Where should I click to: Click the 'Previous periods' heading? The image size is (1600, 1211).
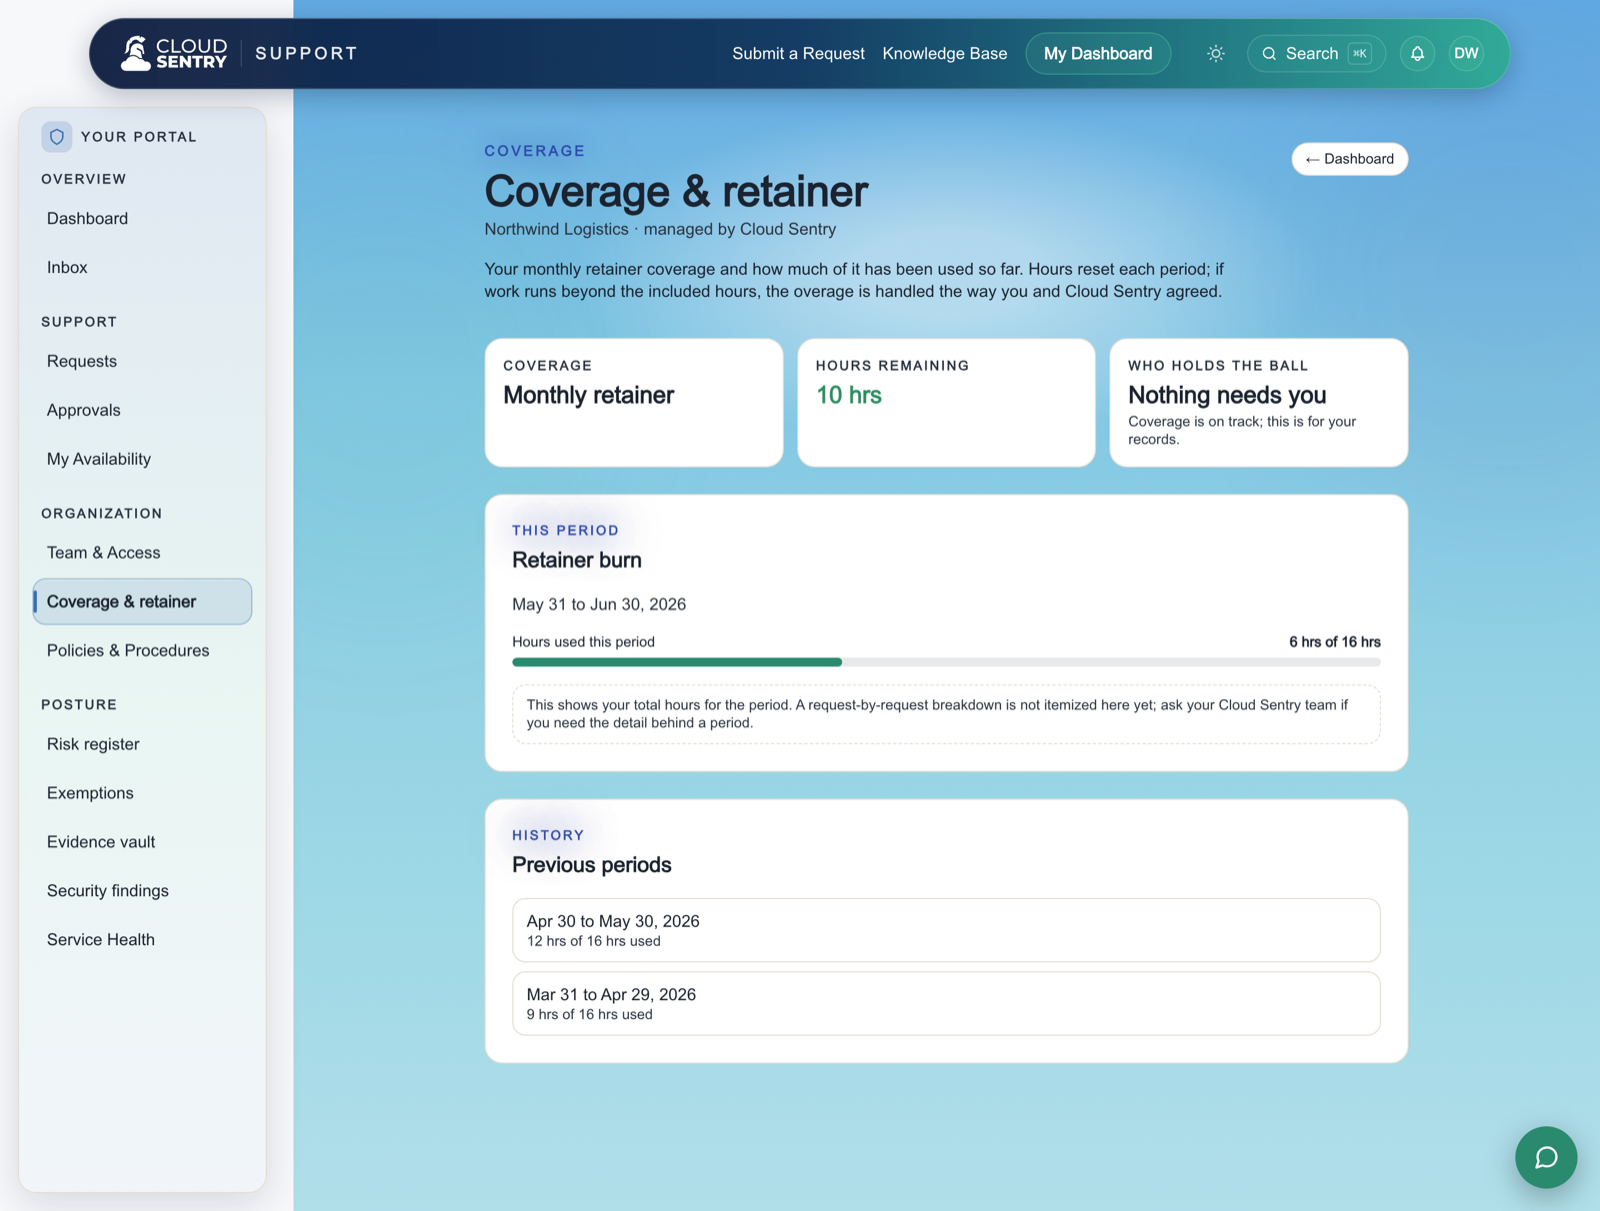point(592,865)
